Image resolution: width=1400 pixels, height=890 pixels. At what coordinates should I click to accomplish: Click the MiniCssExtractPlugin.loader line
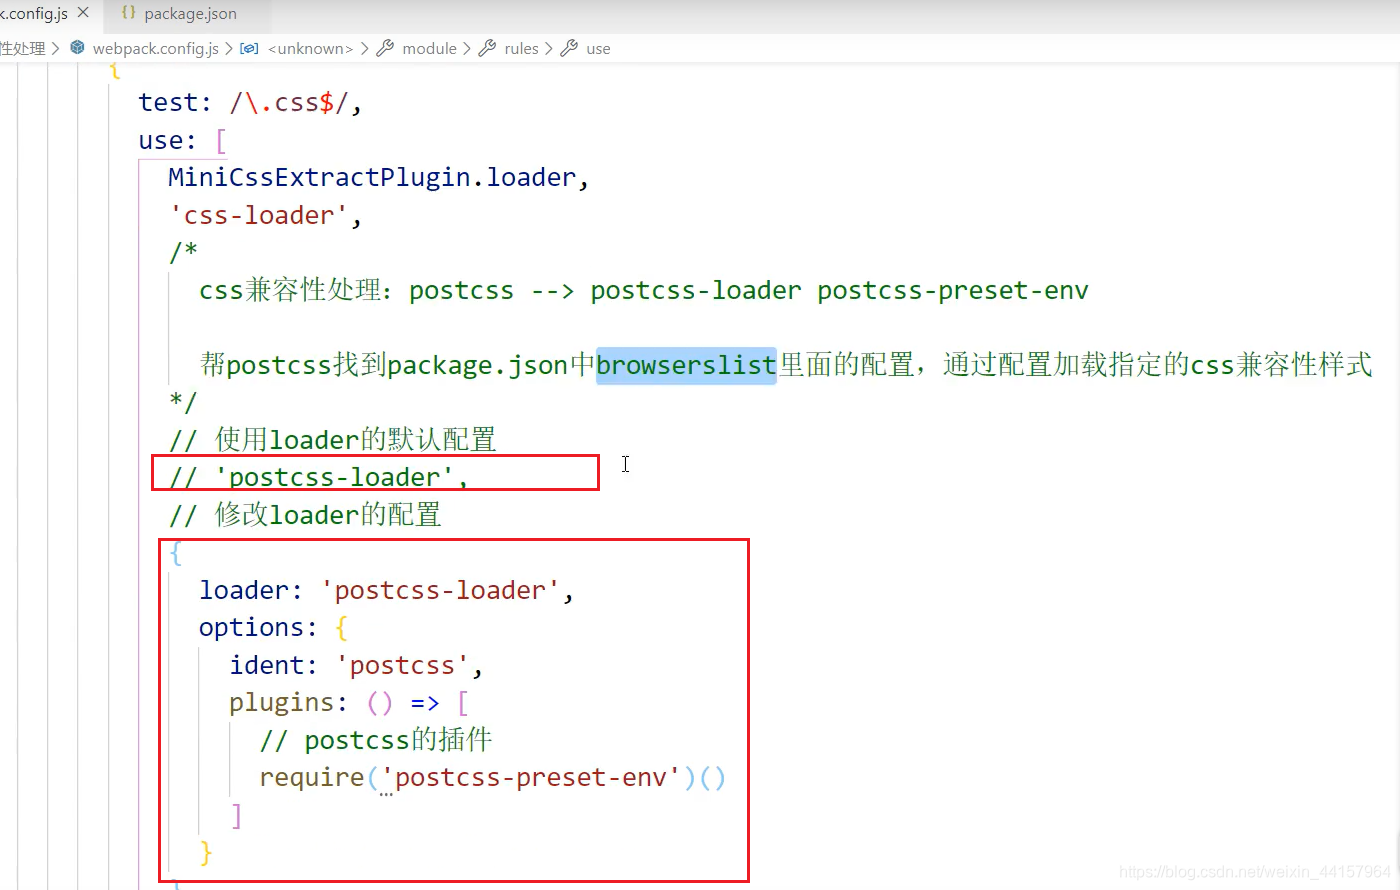pos(379,178)
